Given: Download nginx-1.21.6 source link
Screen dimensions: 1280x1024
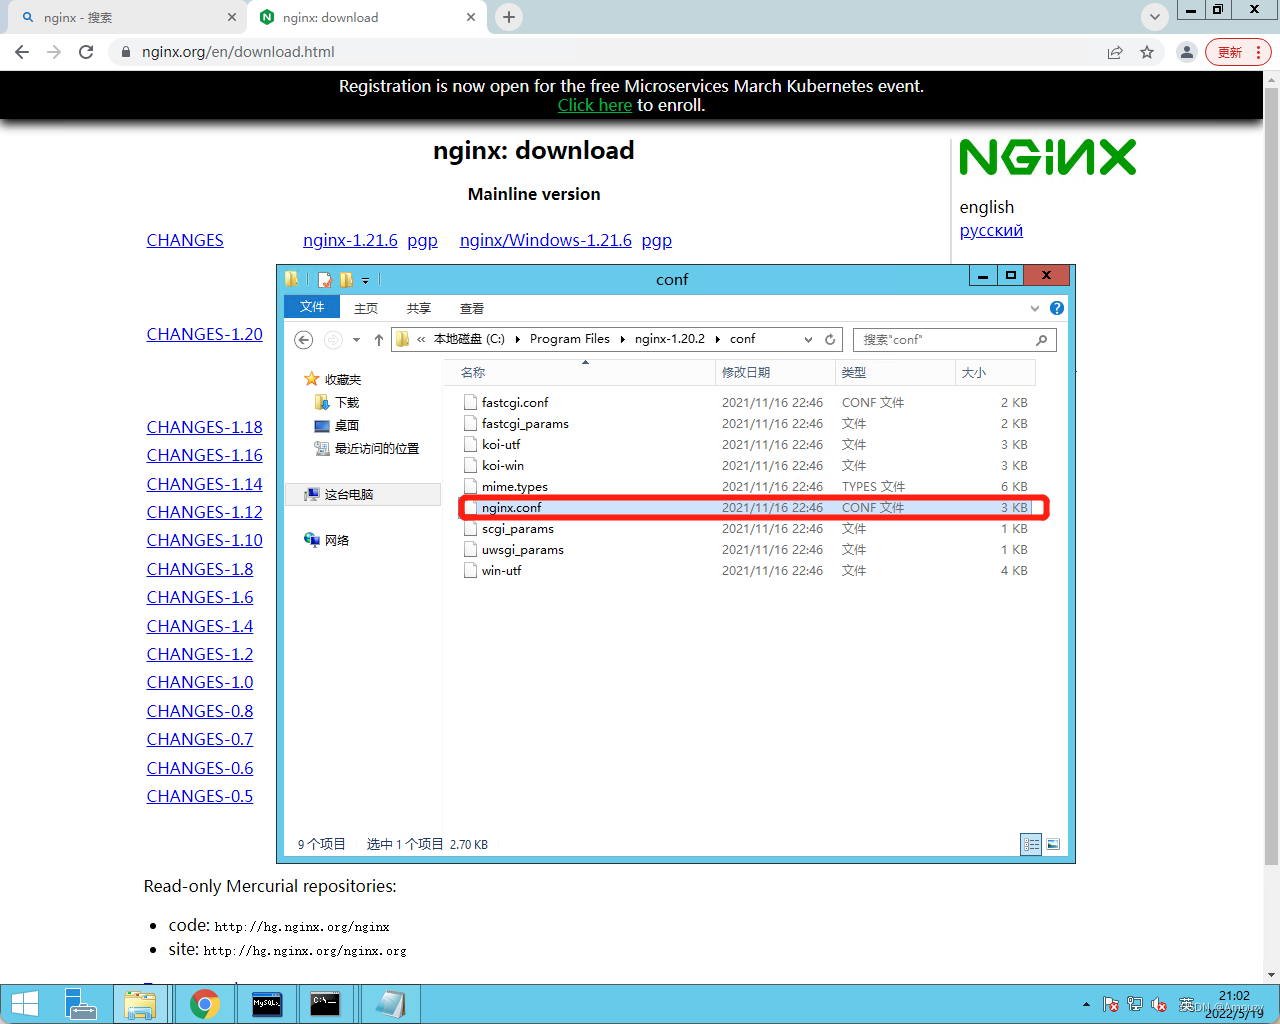Looking at the screenshot, I should 350,240.
